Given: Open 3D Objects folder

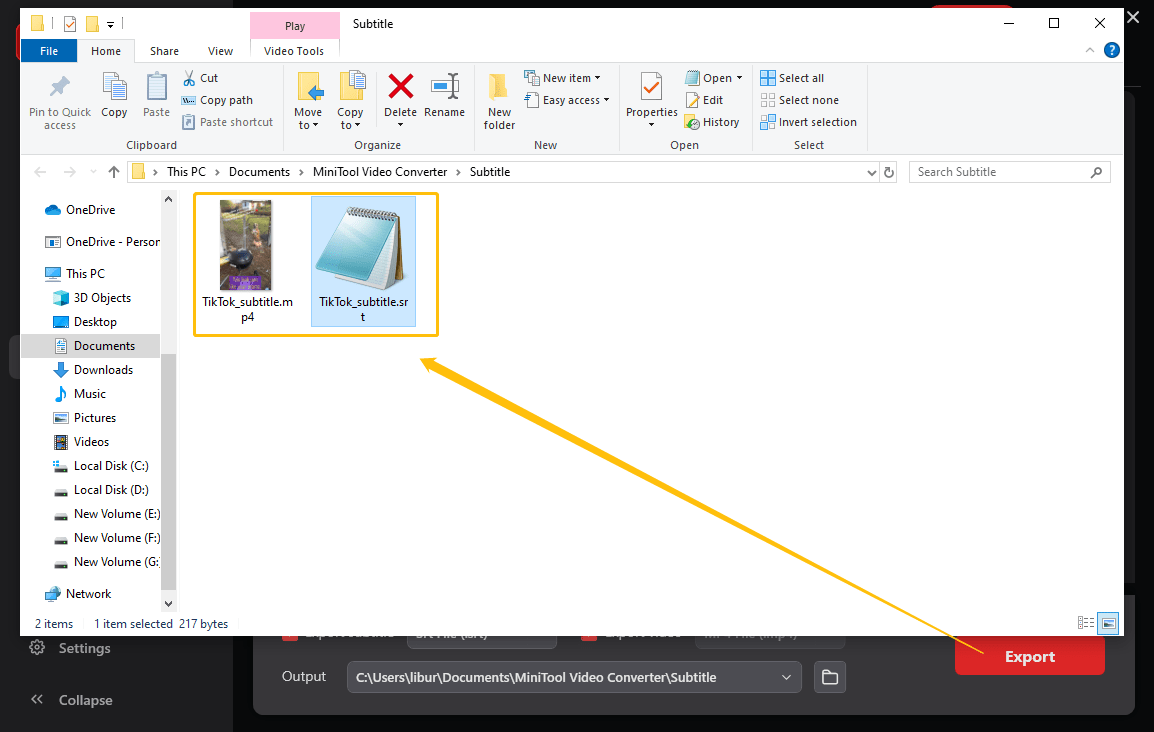Looking at the screenshot, I should 92,298.
